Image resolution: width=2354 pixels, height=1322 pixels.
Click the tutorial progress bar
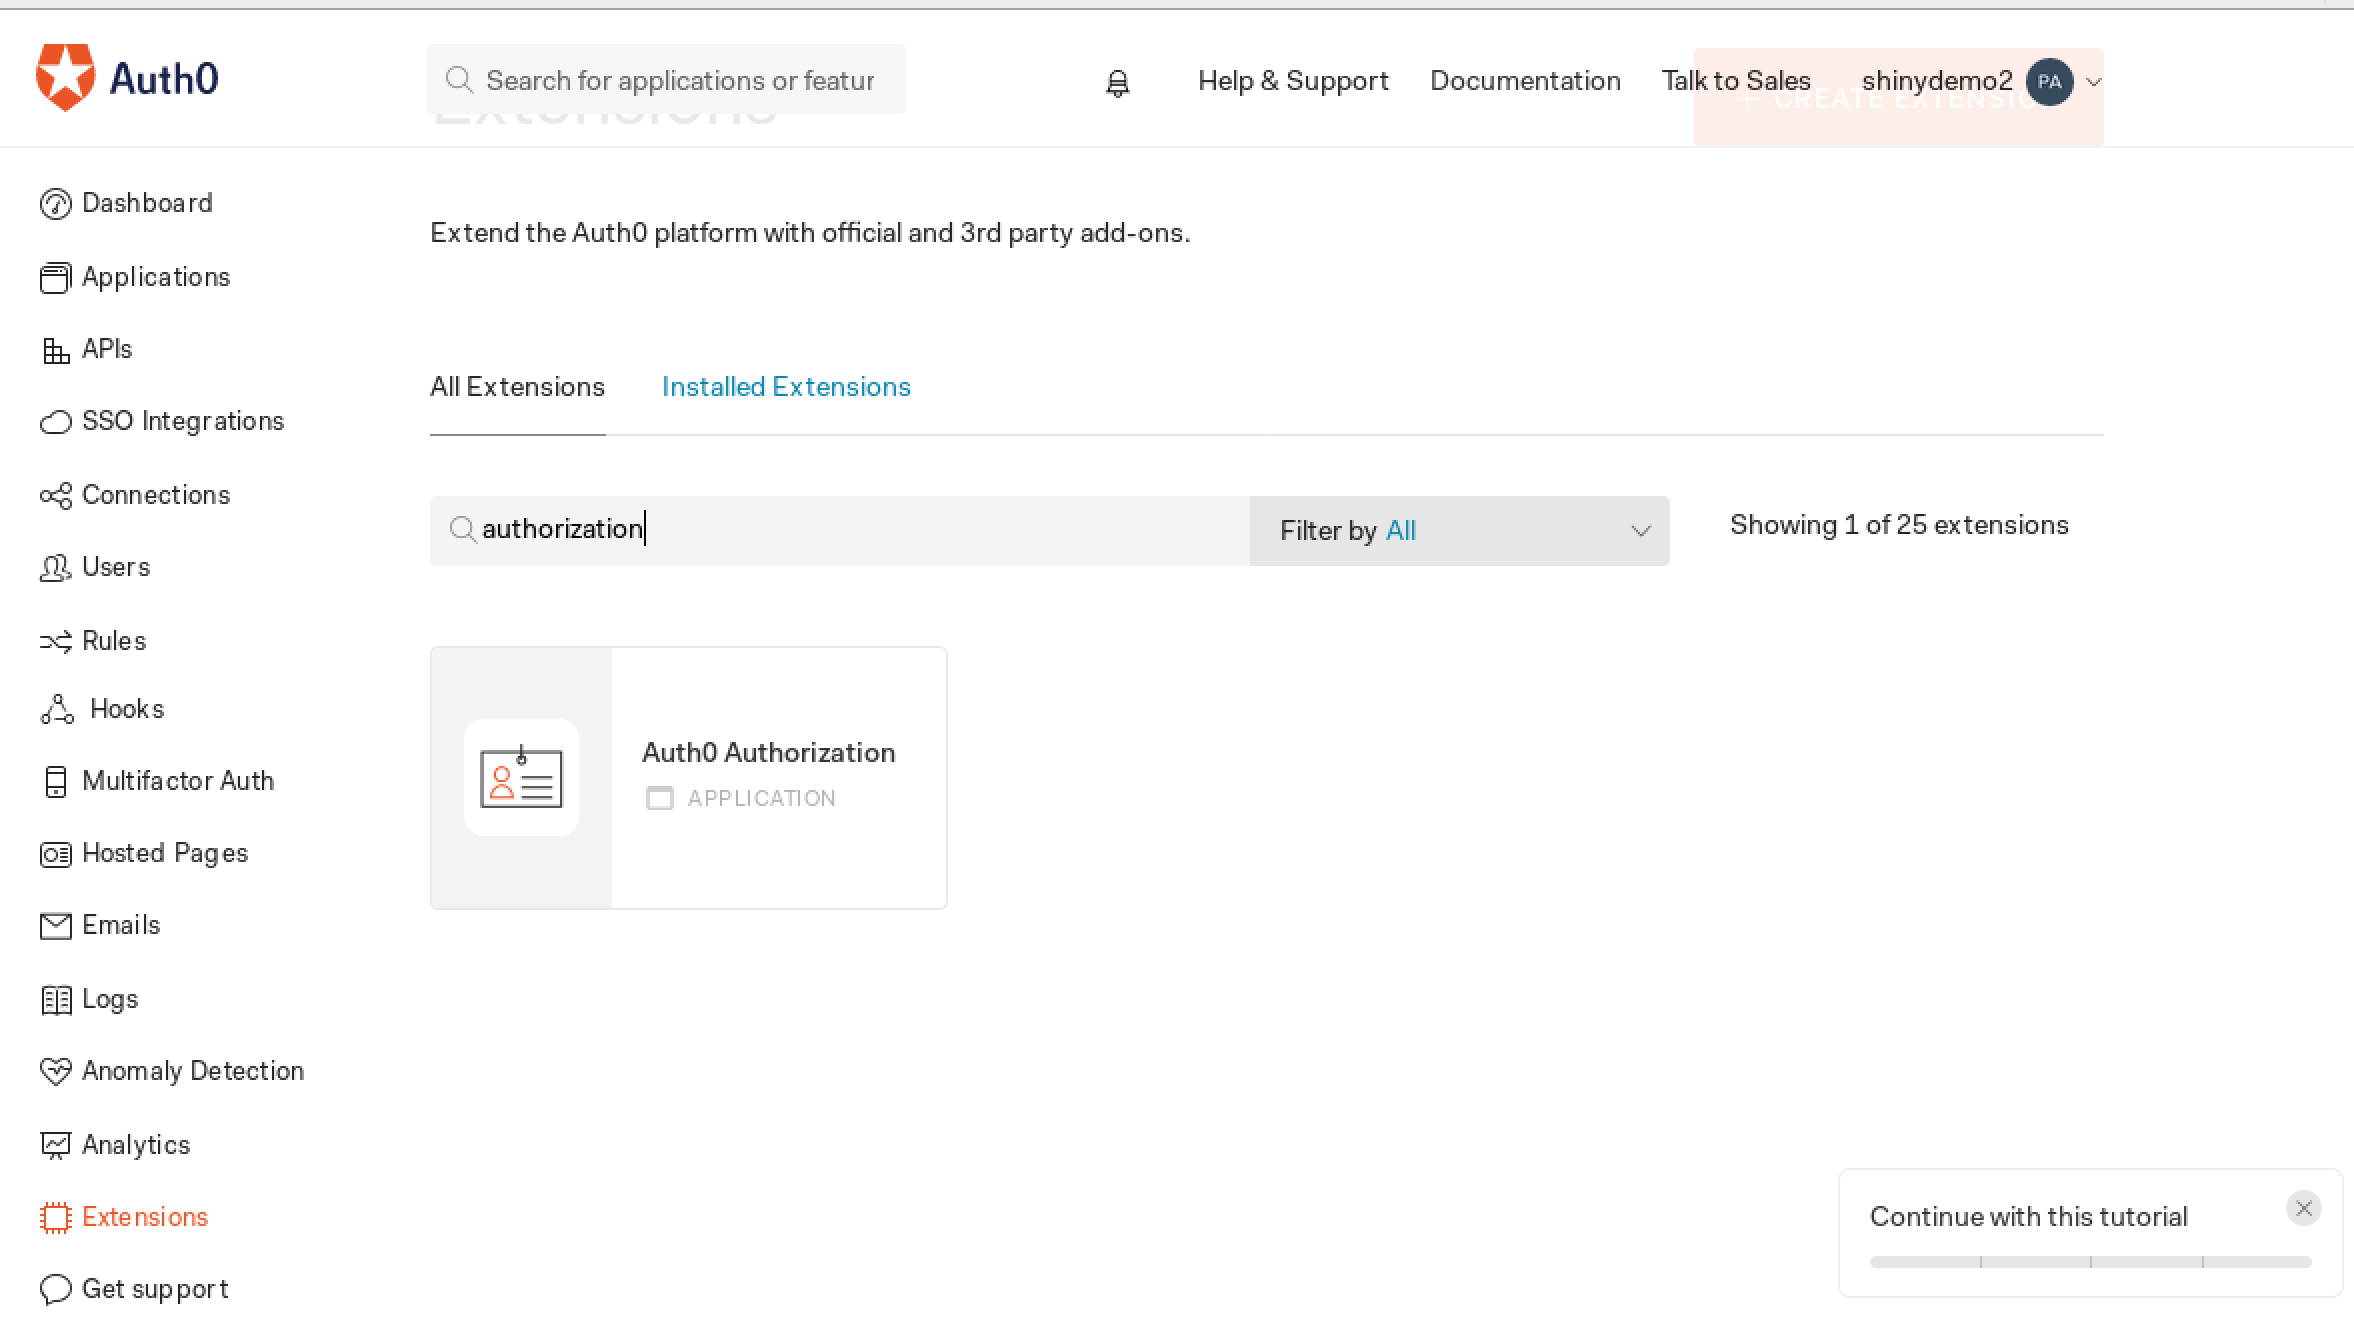pyautogui.click(x=2090, y=1262)
